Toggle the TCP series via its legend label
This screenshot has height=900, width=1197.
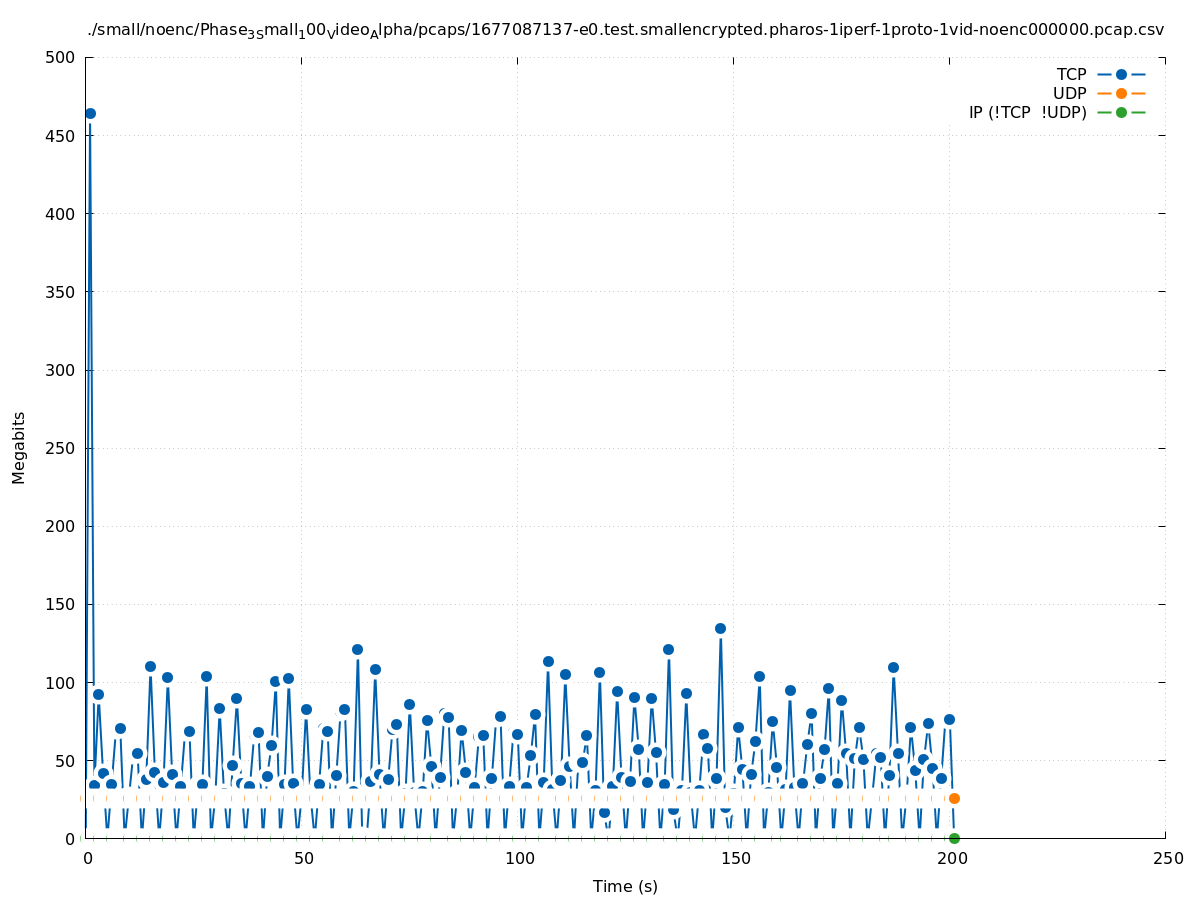pyautogui.click(x=1071, y=74)
